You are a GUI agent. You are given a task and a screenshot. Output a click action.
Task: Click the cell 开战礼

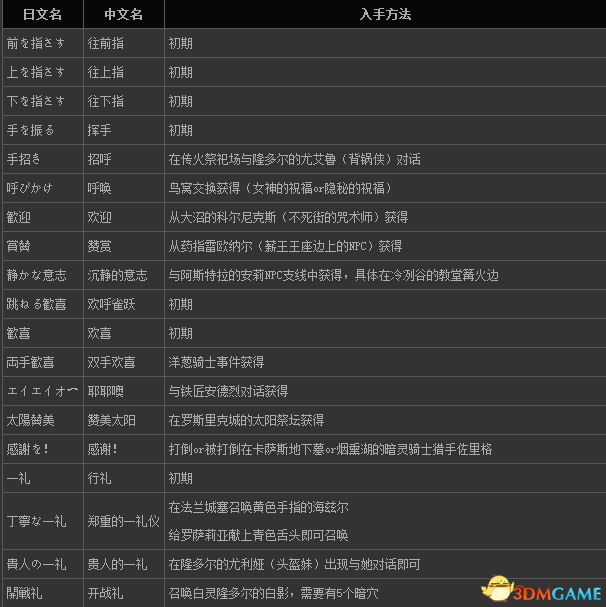124,593
